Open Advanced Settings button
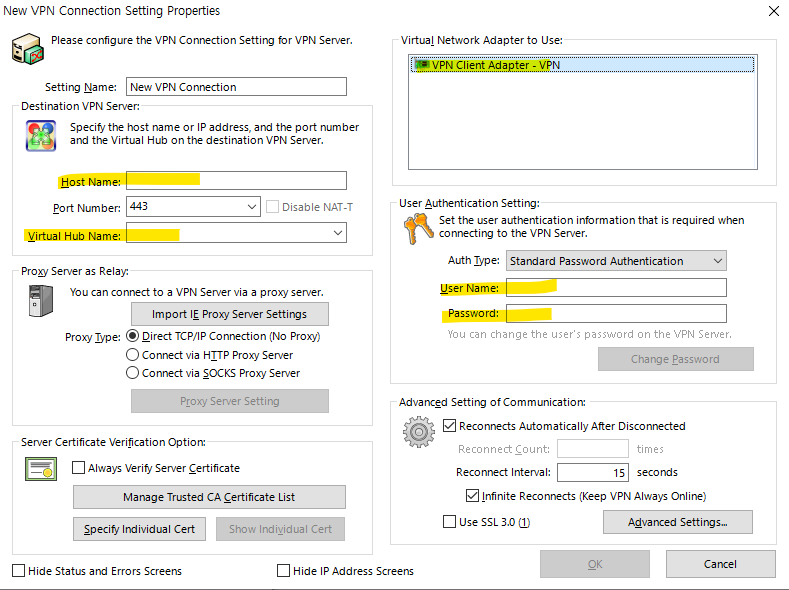 (x=678, y=522)
